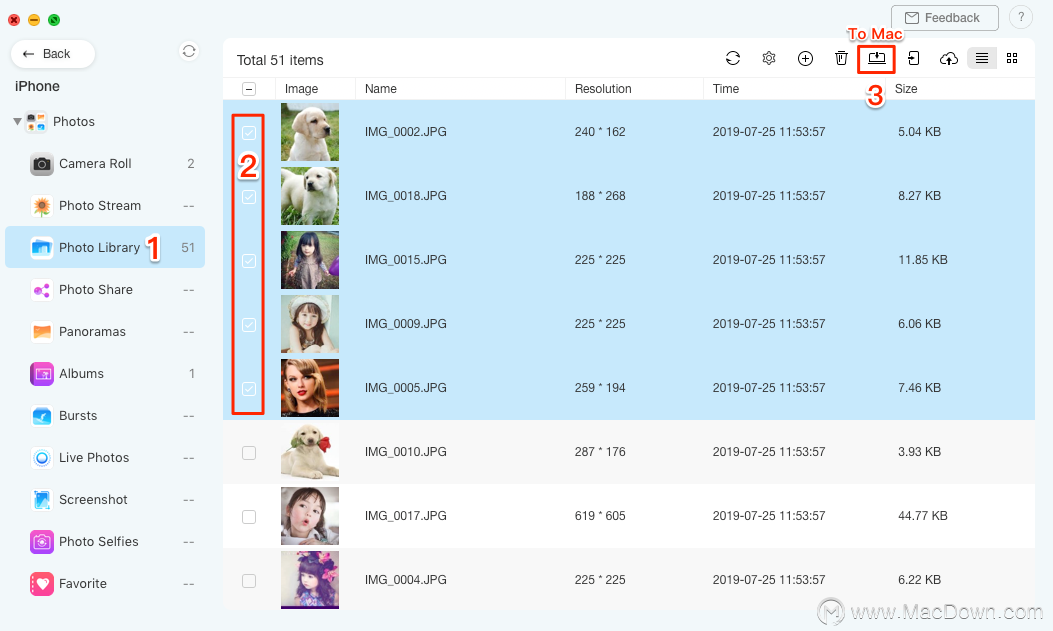Screen dimensions: 1053x631
Task: Click the file name IMG_0010.JPG
Action: point(406,452)
